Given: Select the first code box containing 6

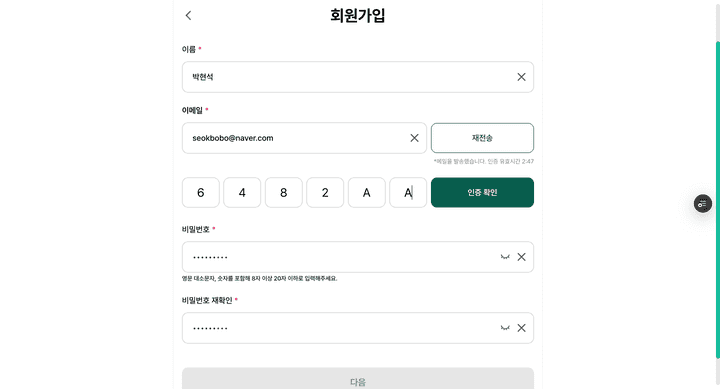Looking at the screenshot, I should [201, 192].
